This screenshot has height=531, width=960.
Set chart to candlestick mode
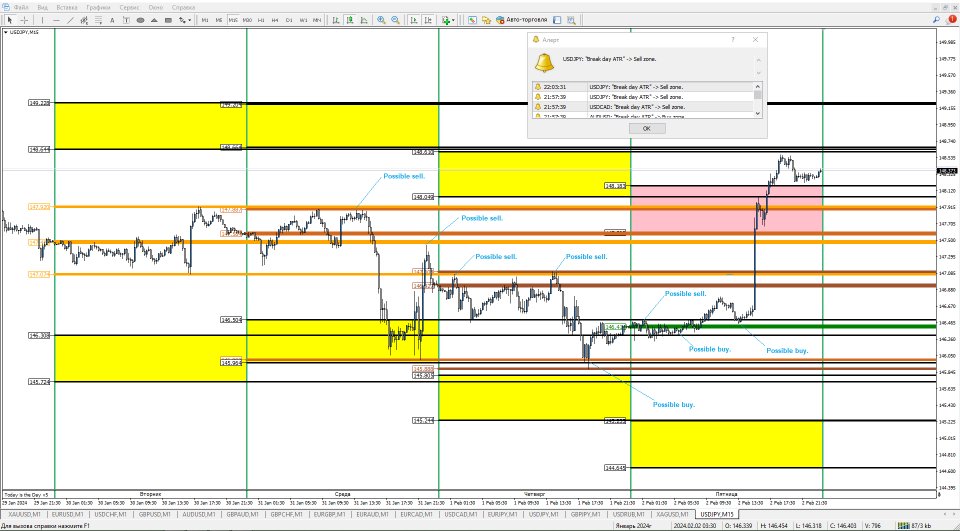[350, 20]
